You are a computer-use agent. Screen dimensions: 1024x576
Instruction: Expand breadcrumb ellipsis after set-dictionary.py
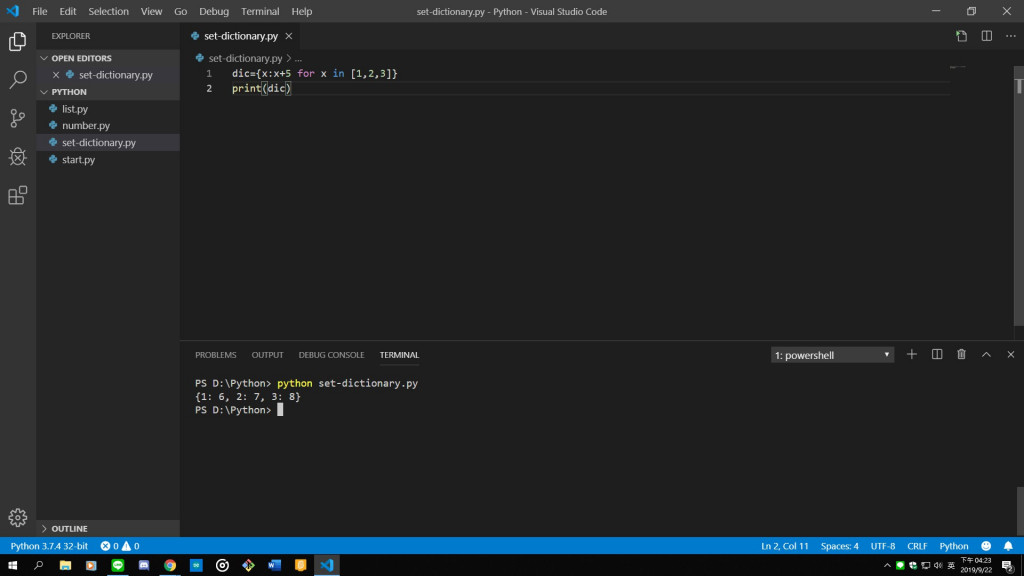coord(298,58)
